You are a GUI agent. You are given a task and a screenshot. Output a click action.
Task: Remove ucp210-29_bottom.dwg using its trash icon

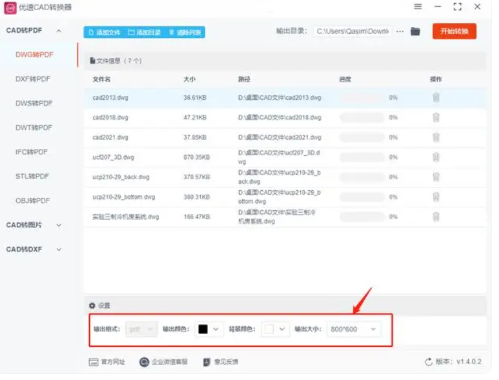[436, 197]
